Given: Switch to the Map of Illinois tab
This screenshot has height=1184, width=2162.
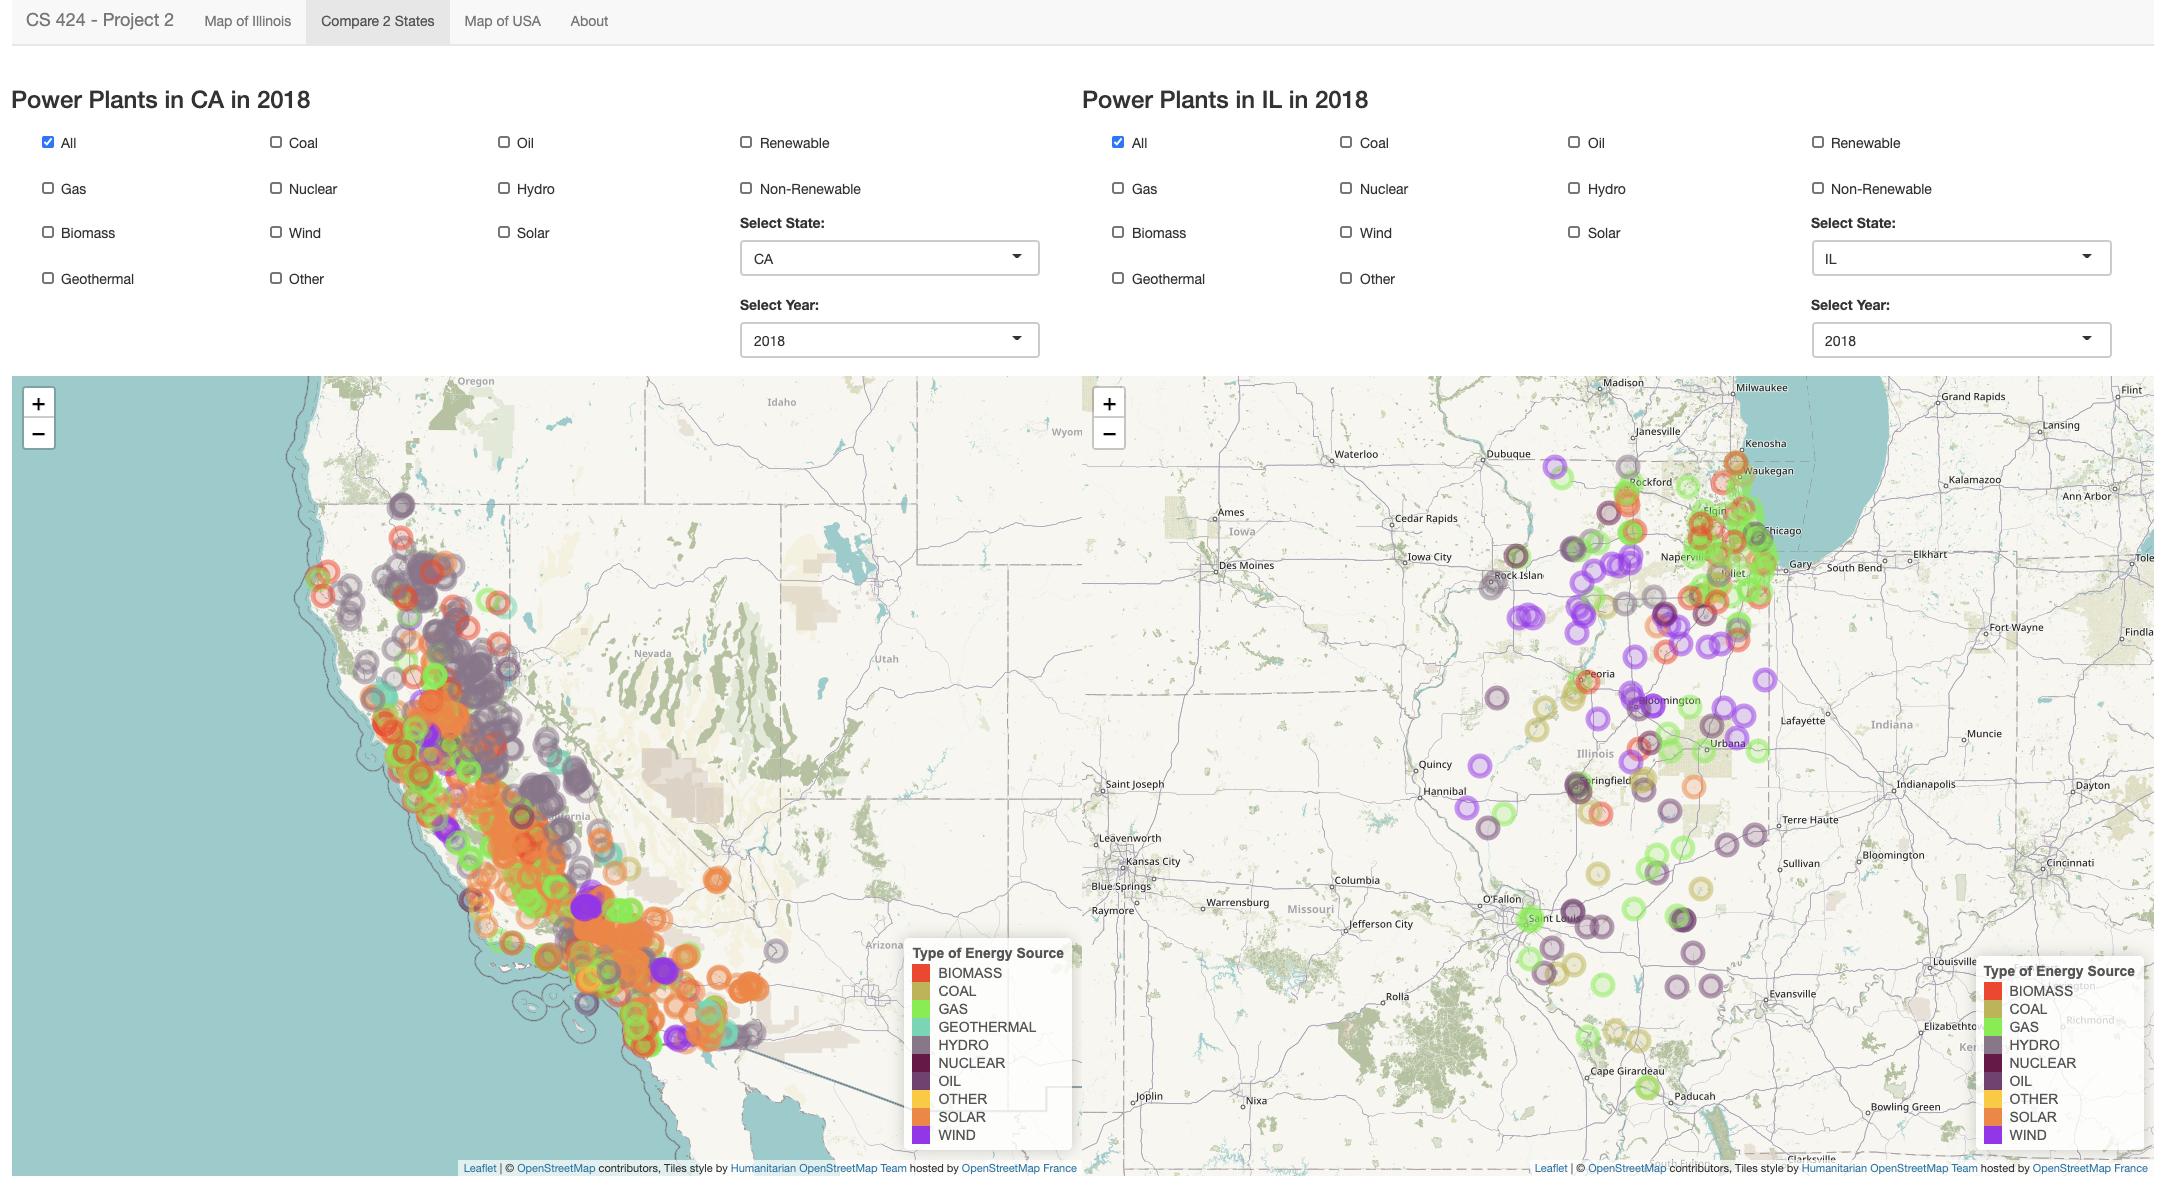Looking at the screenshot, I should (x=248, y=21).
